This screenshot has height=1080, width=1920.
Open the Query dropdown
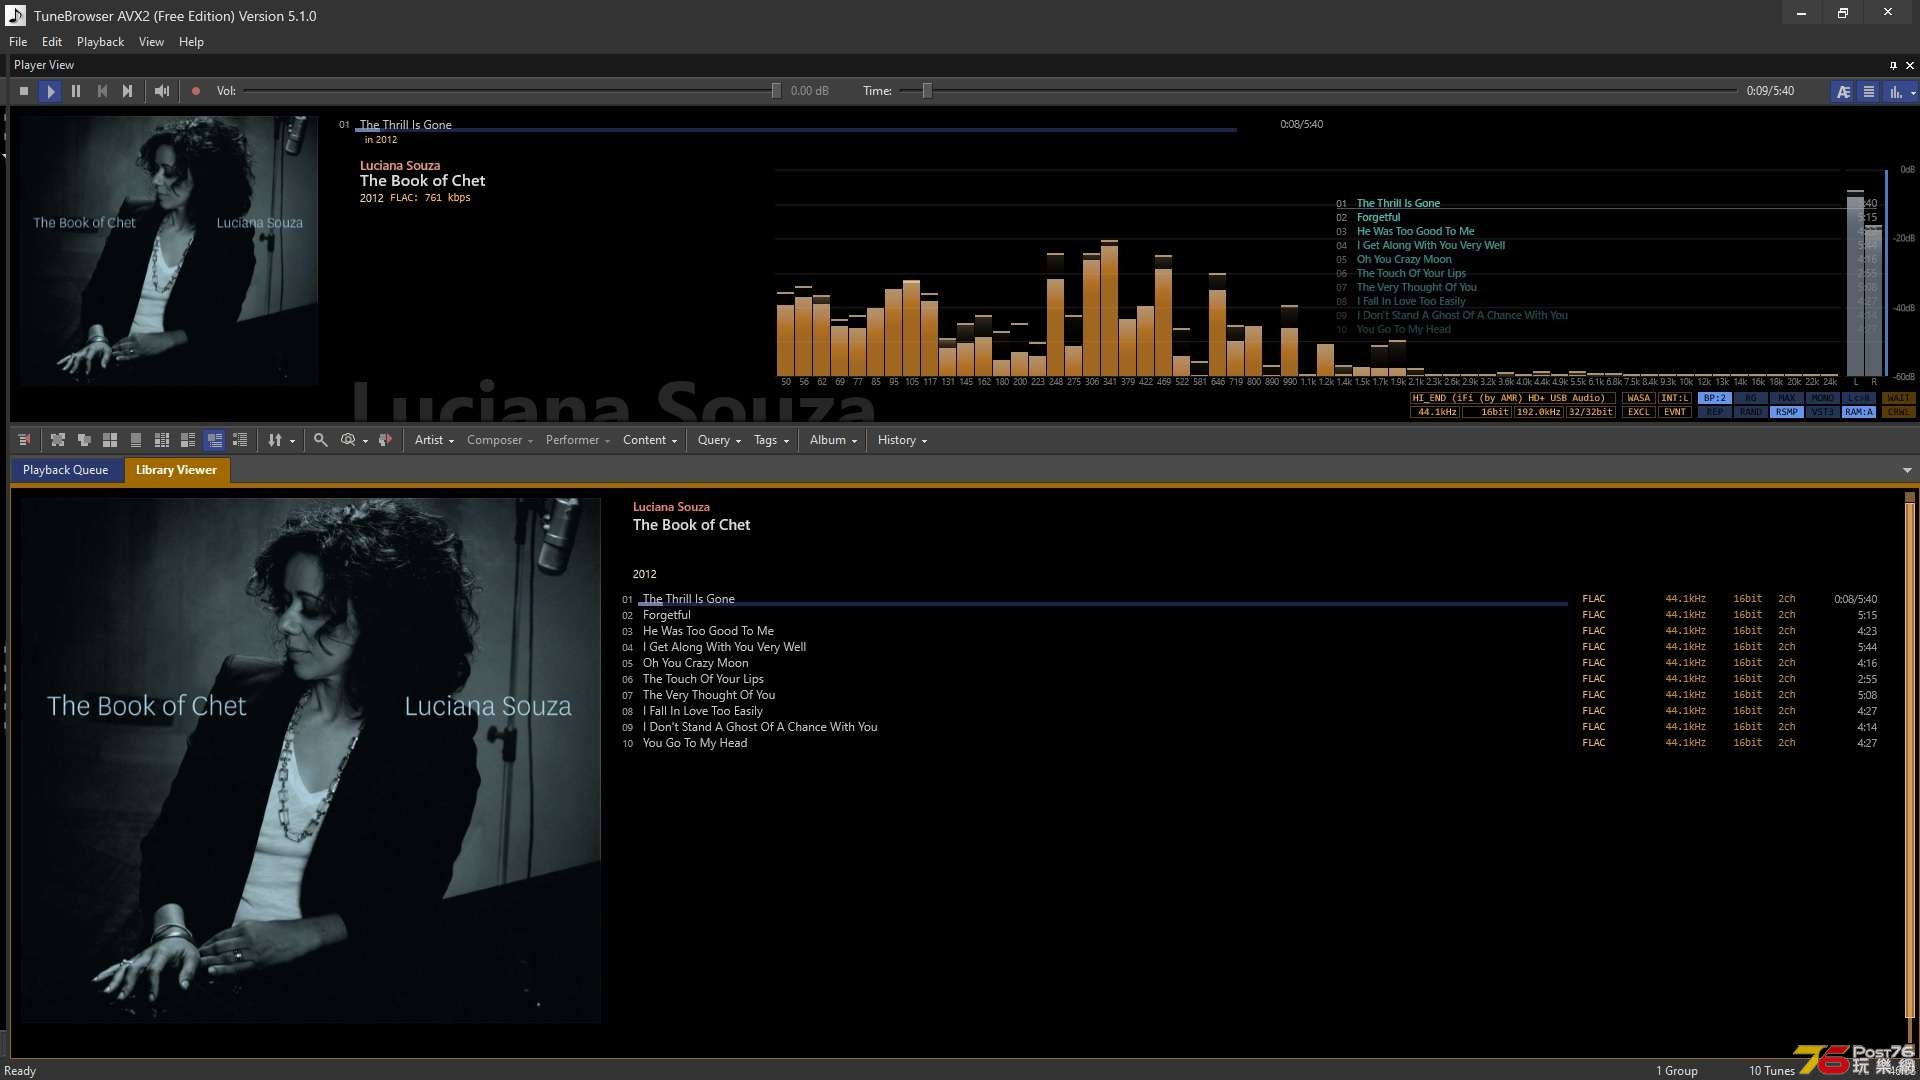tap(719, 440)
